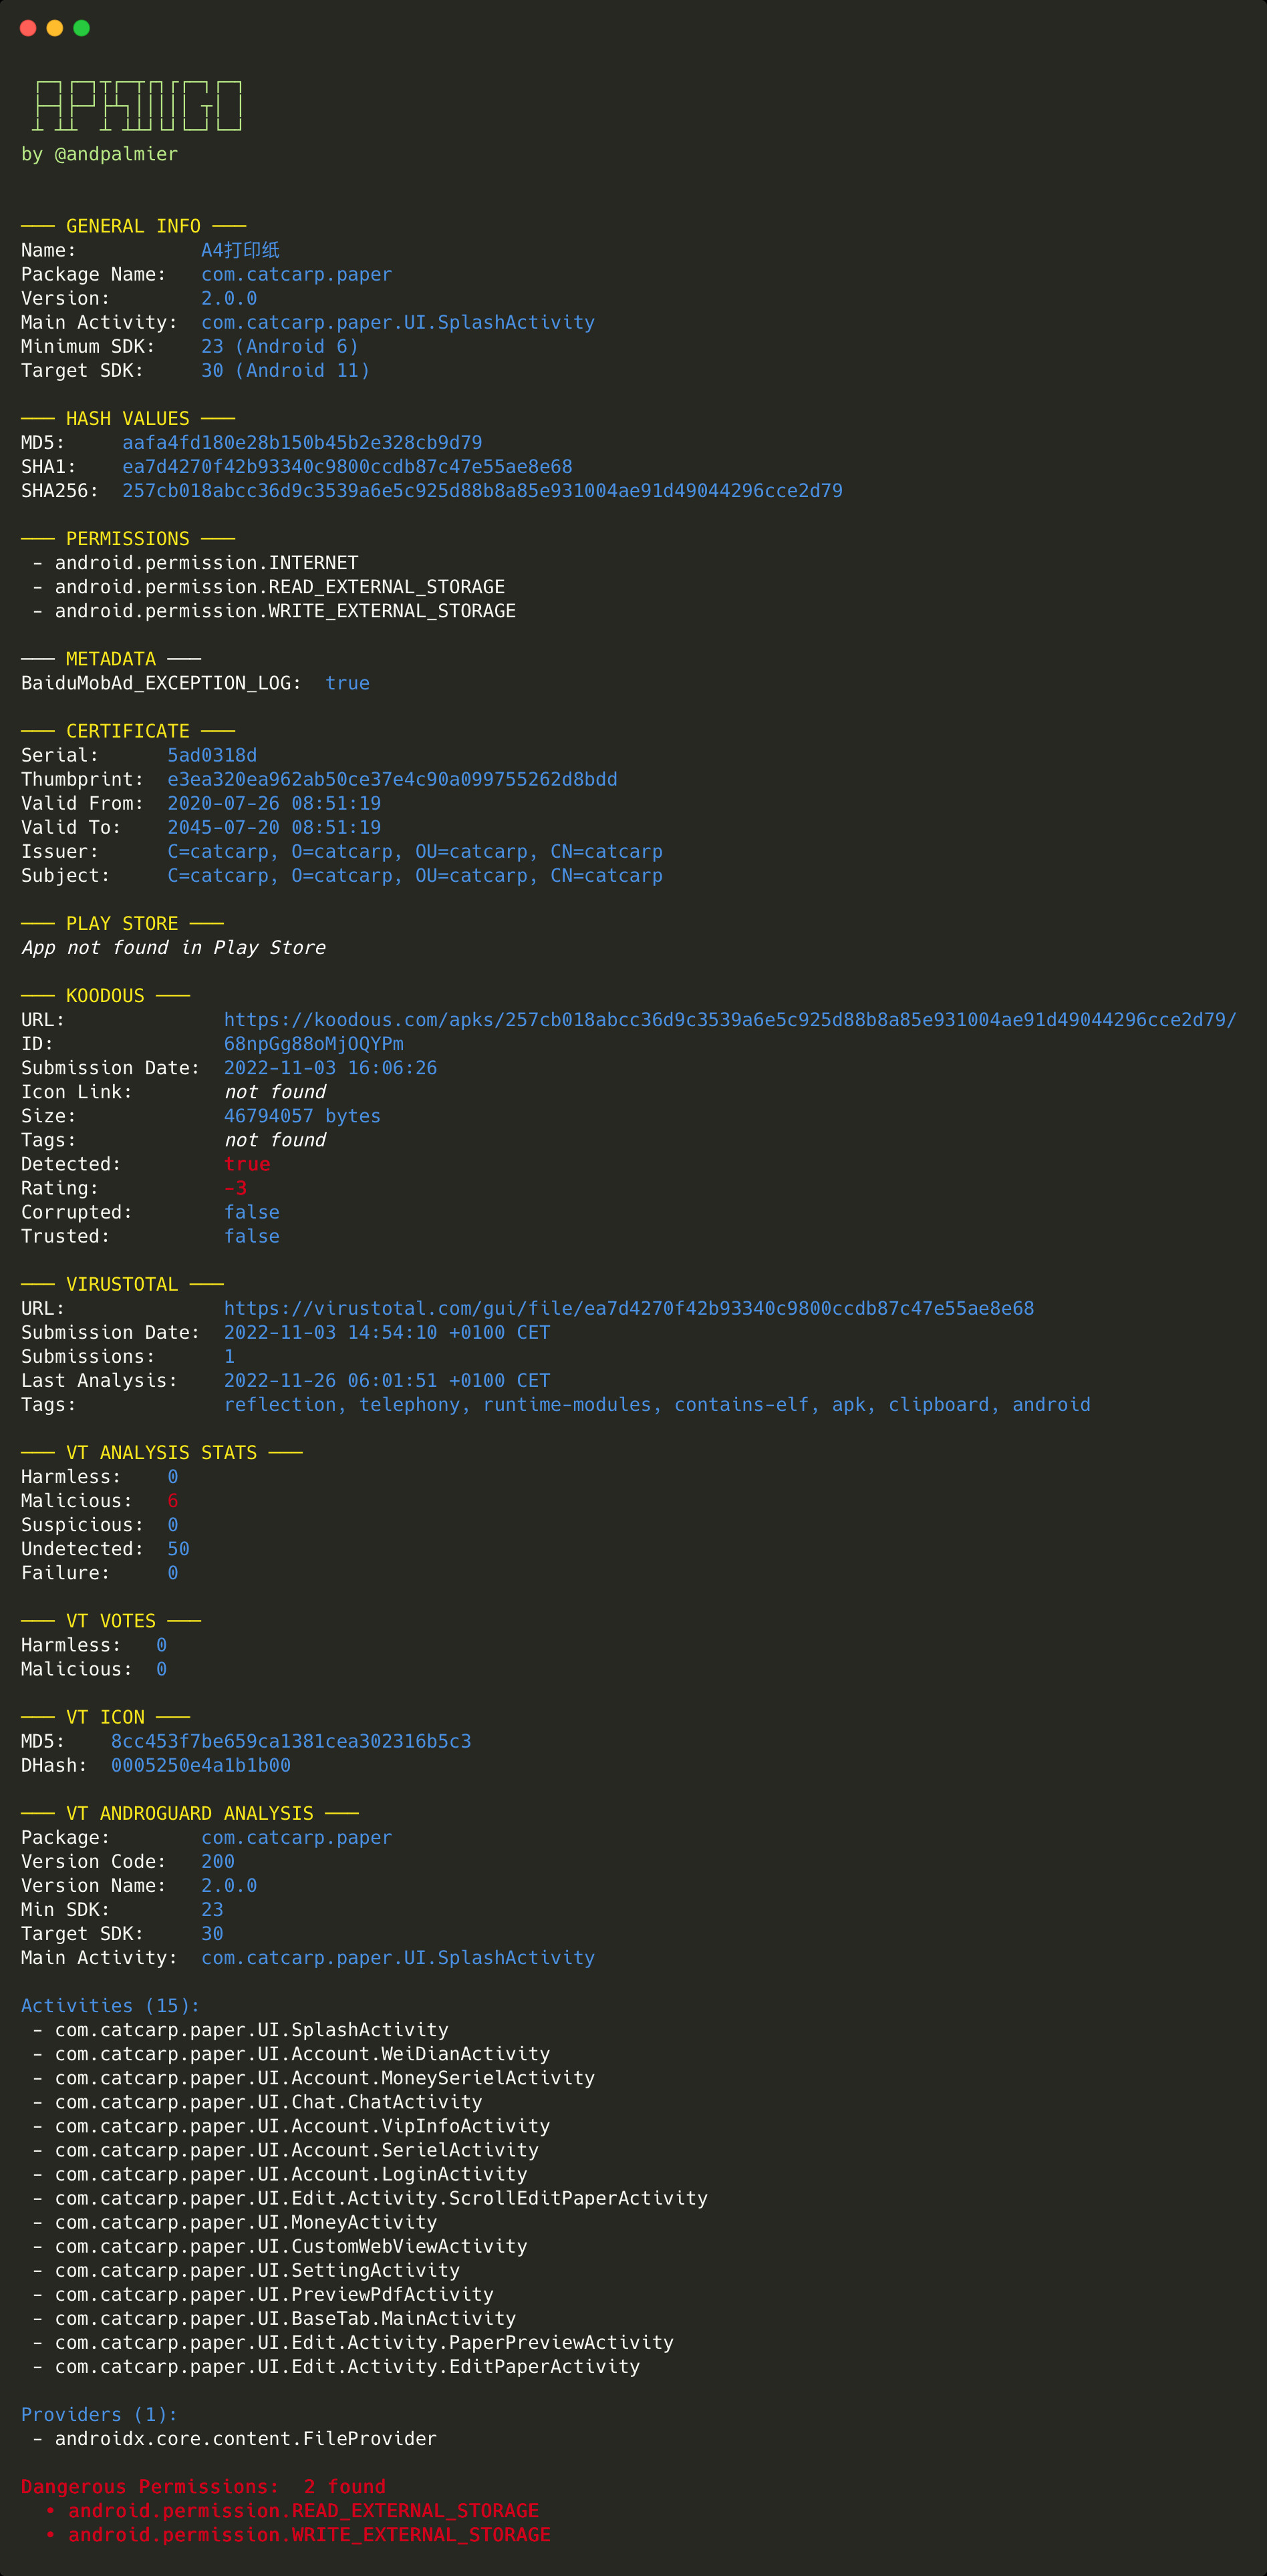
Task: Open the koodous.com APK URL link
Action: [729, 1020]
